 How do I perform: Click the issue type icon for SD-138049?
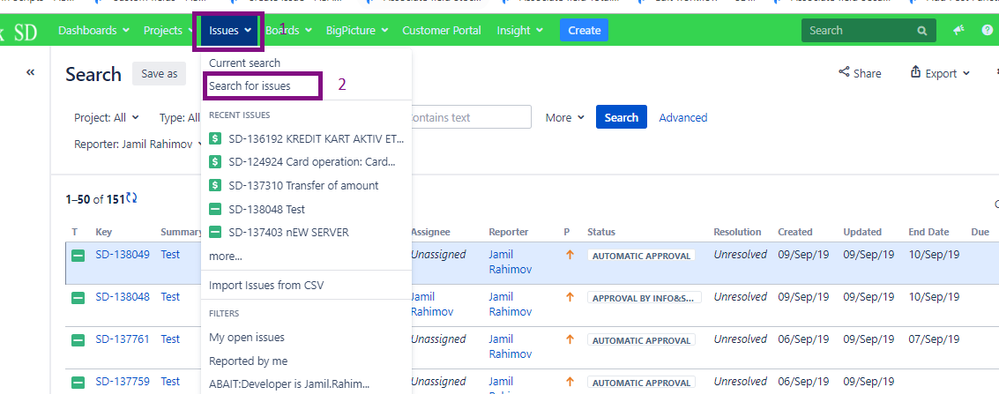78,256
